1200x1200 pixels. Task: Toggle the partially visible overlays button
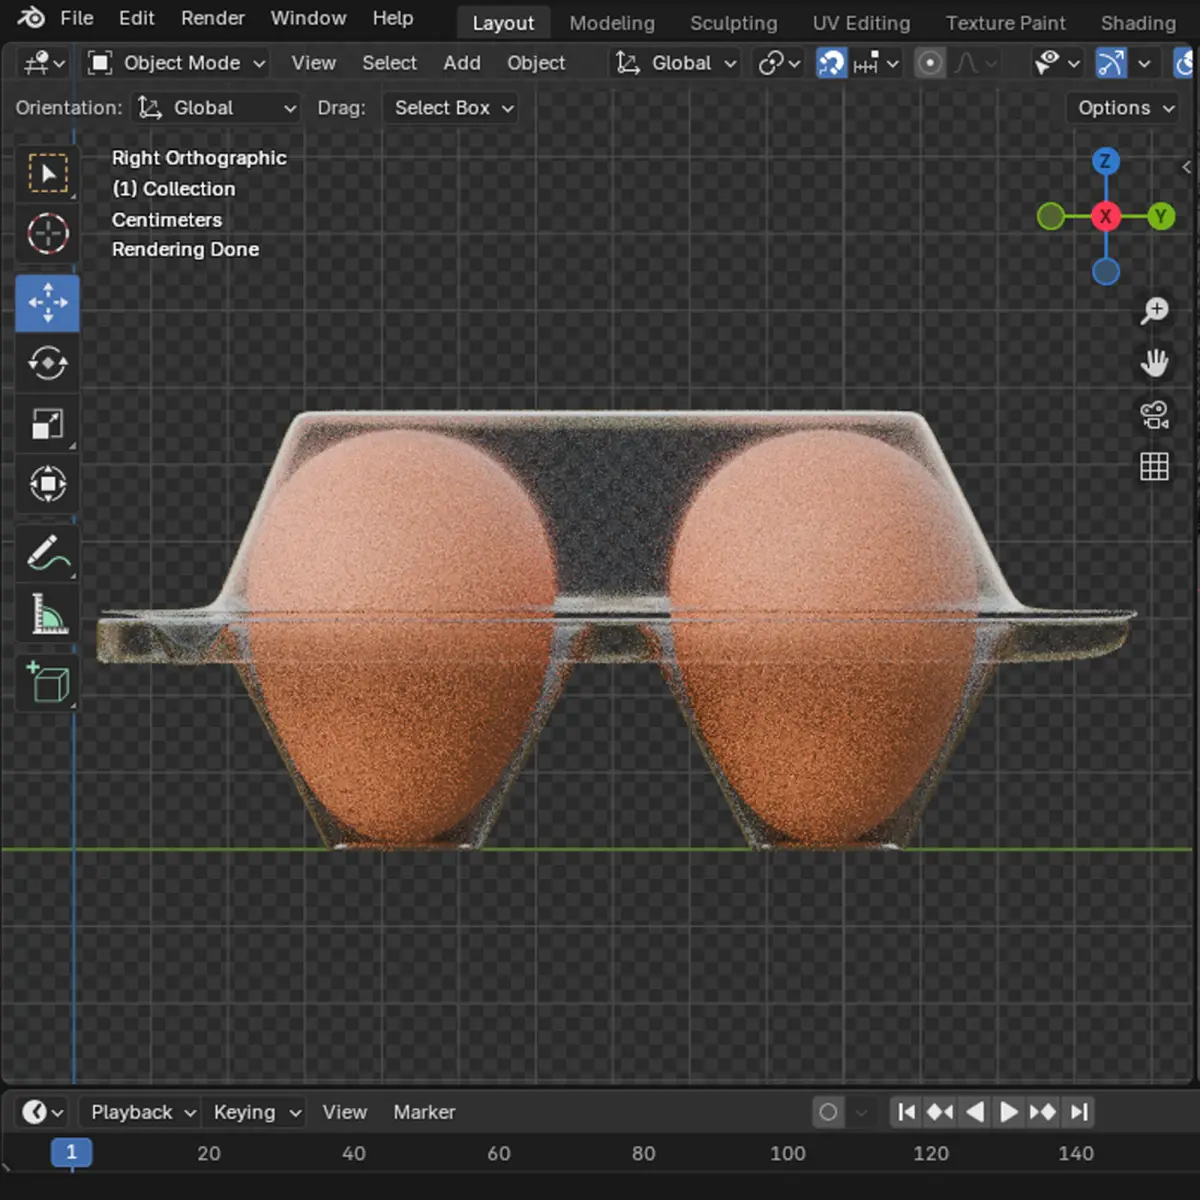[x=1184, y=63]
